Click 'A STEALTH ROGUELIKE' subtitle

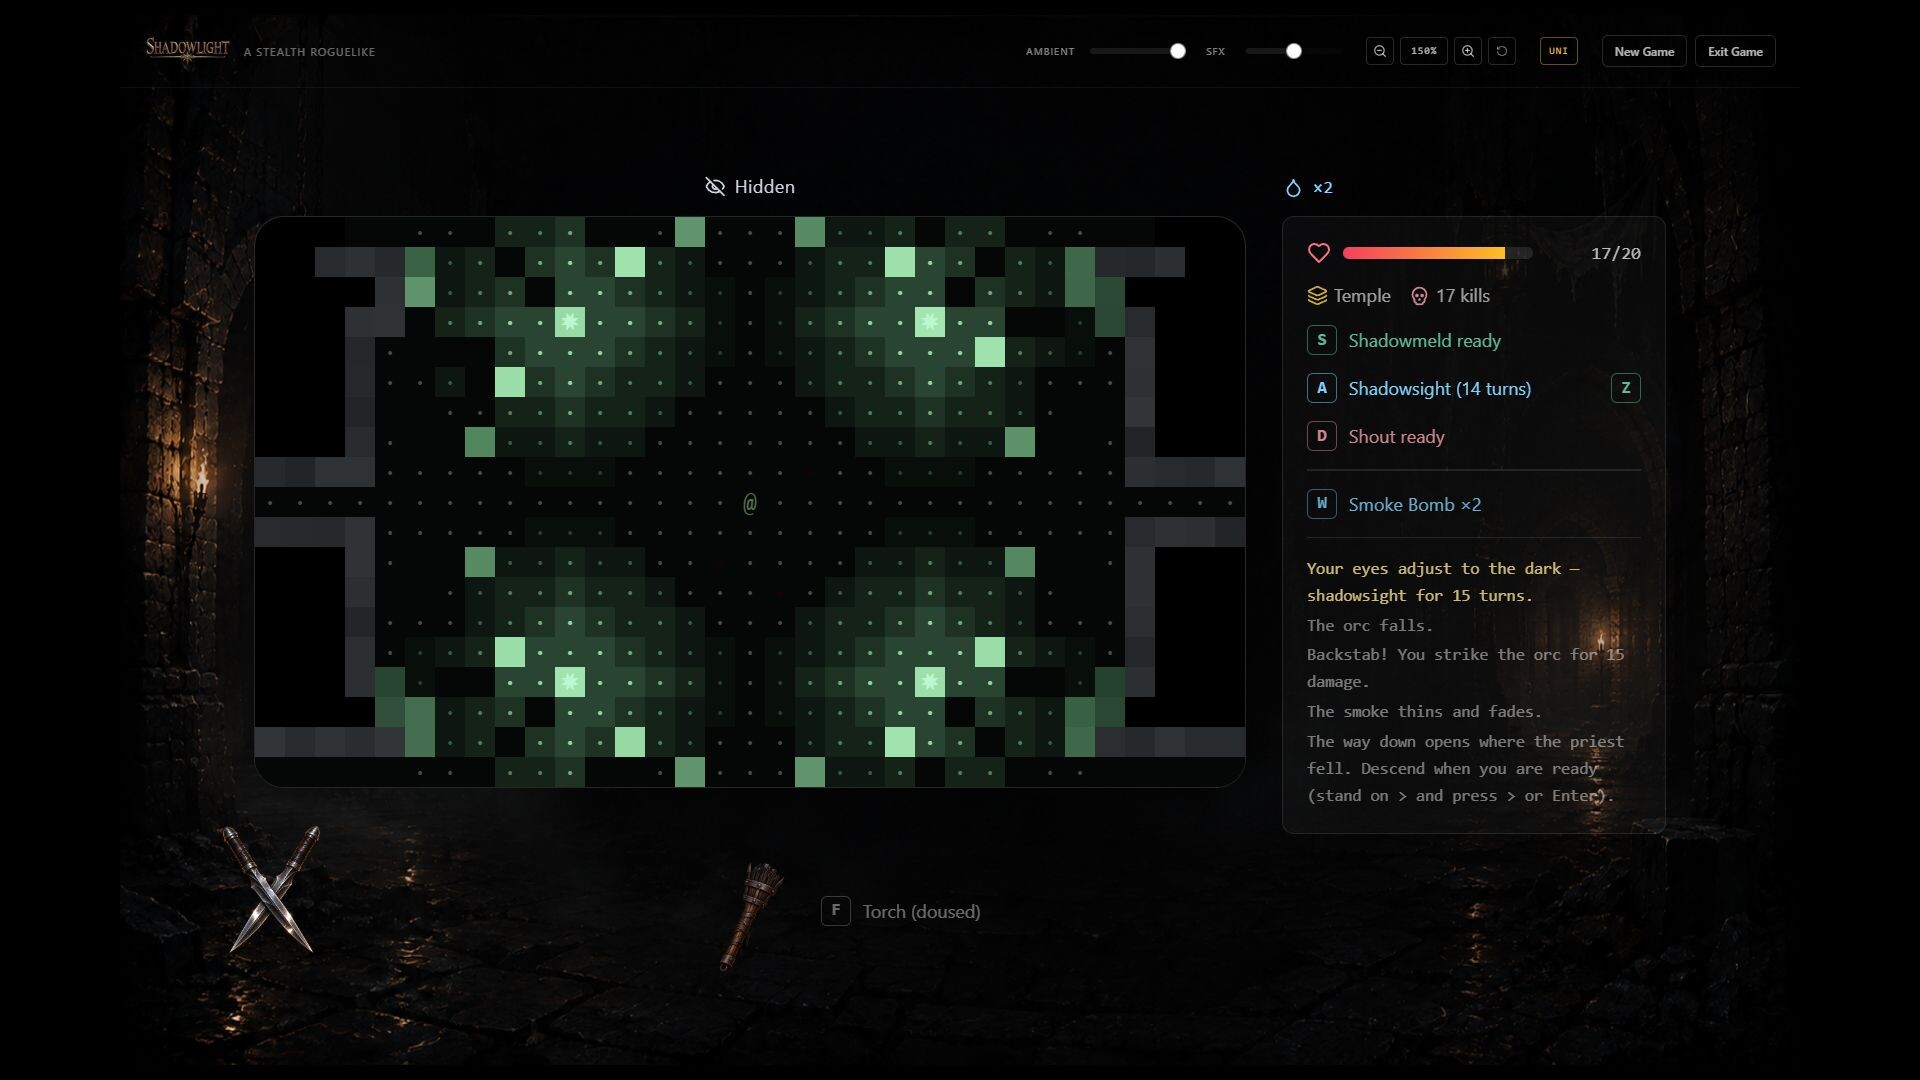pos(309,52)
